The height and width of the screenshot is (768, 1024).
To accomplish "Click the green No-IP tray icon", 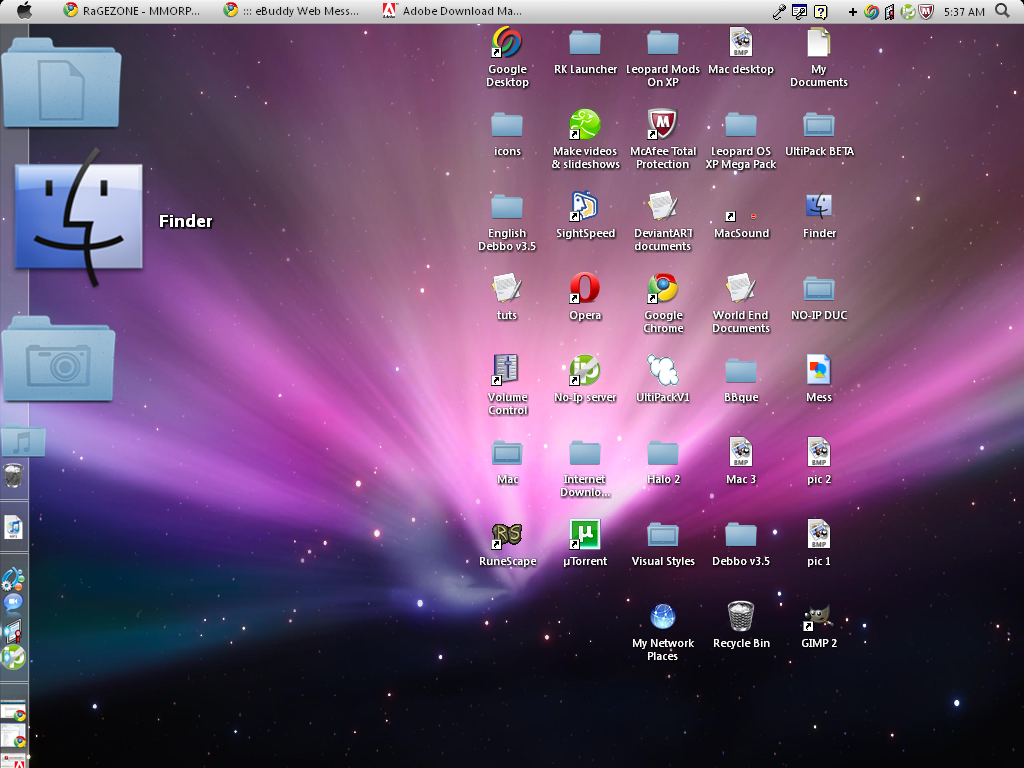I will [x=908, y=12].
